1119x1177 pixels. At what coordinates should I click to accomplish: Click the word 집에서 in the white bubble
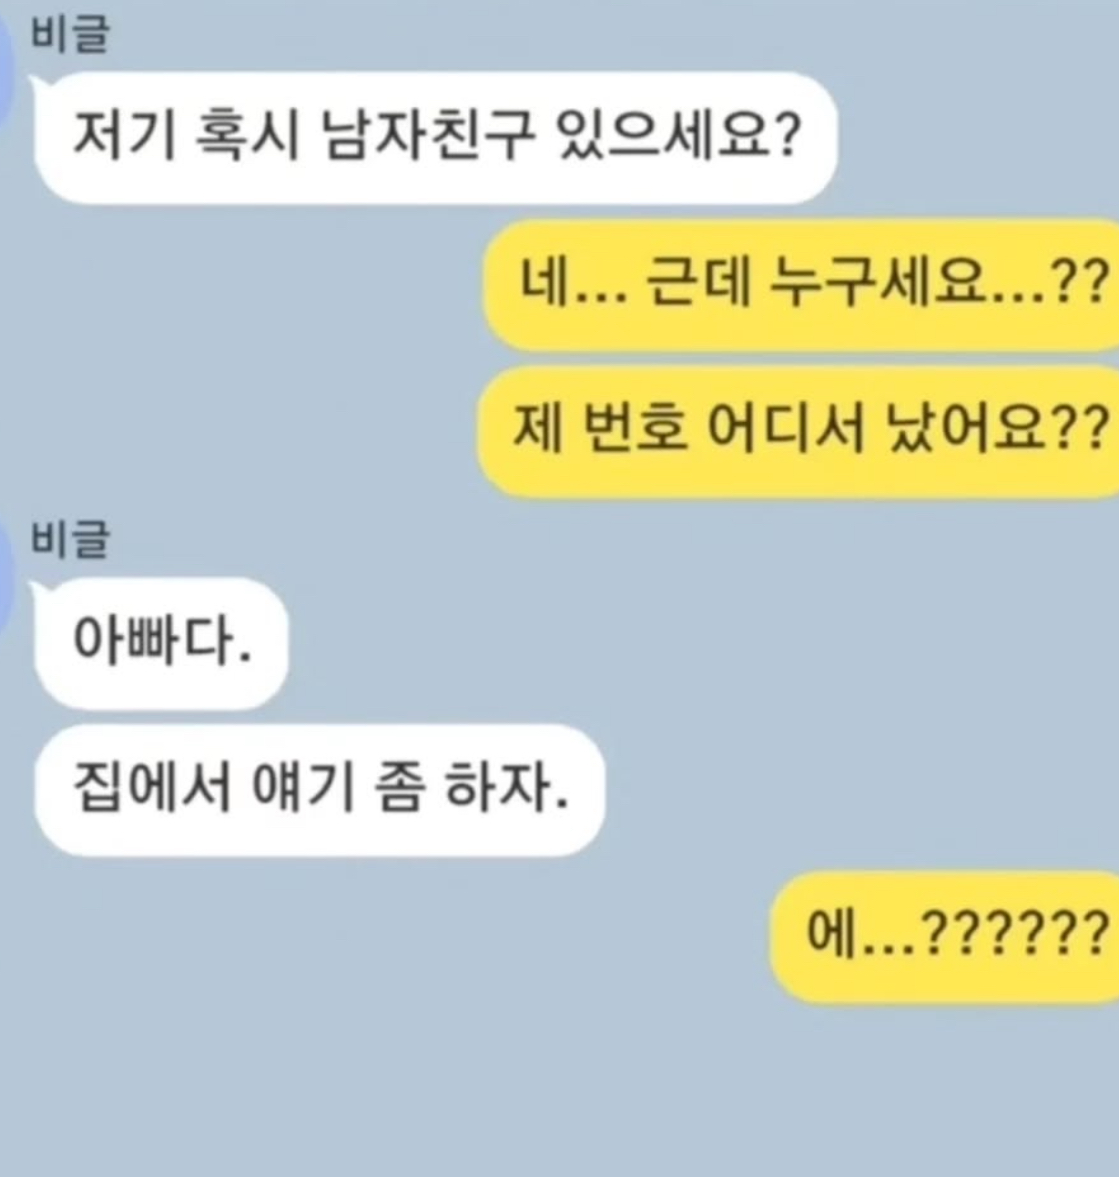[x=152, y=787]
